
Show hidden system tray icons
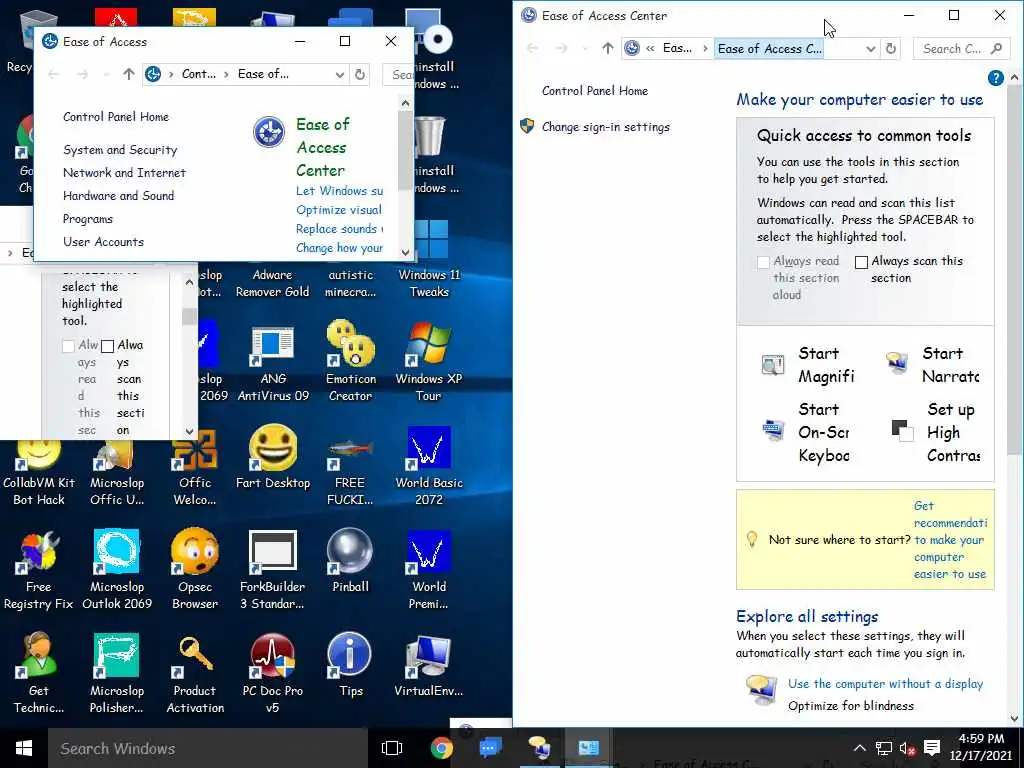[860, 748]
